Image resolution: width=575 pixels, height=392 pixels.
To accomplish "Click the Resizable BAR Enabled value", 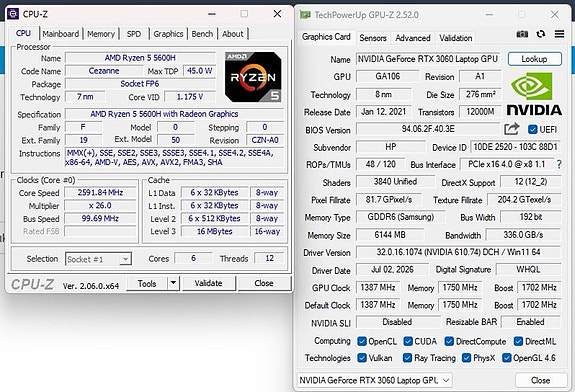I will pyautogui.click(x=531, y=322).
